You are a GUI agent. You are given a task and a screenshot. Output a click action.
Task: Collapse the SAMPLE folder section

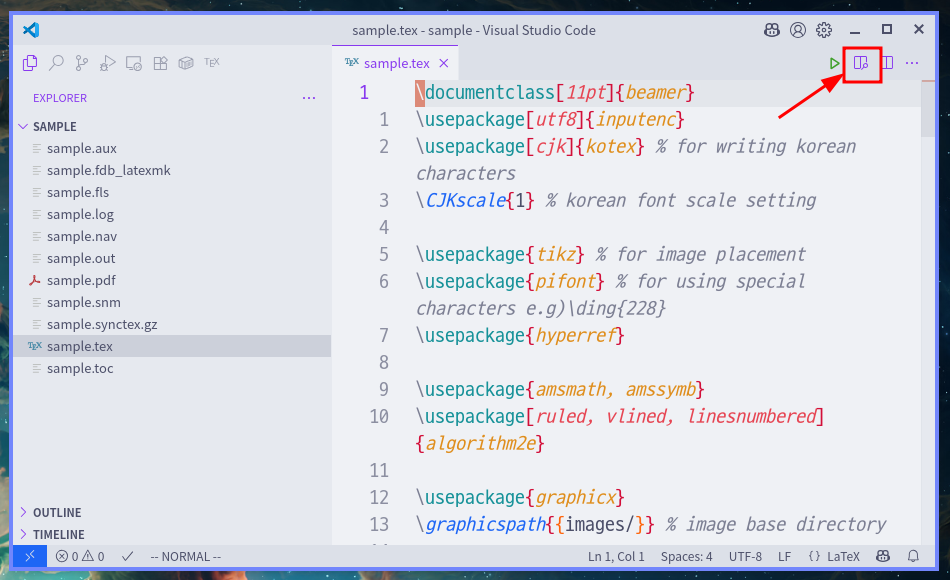click(x=55, y=127)
